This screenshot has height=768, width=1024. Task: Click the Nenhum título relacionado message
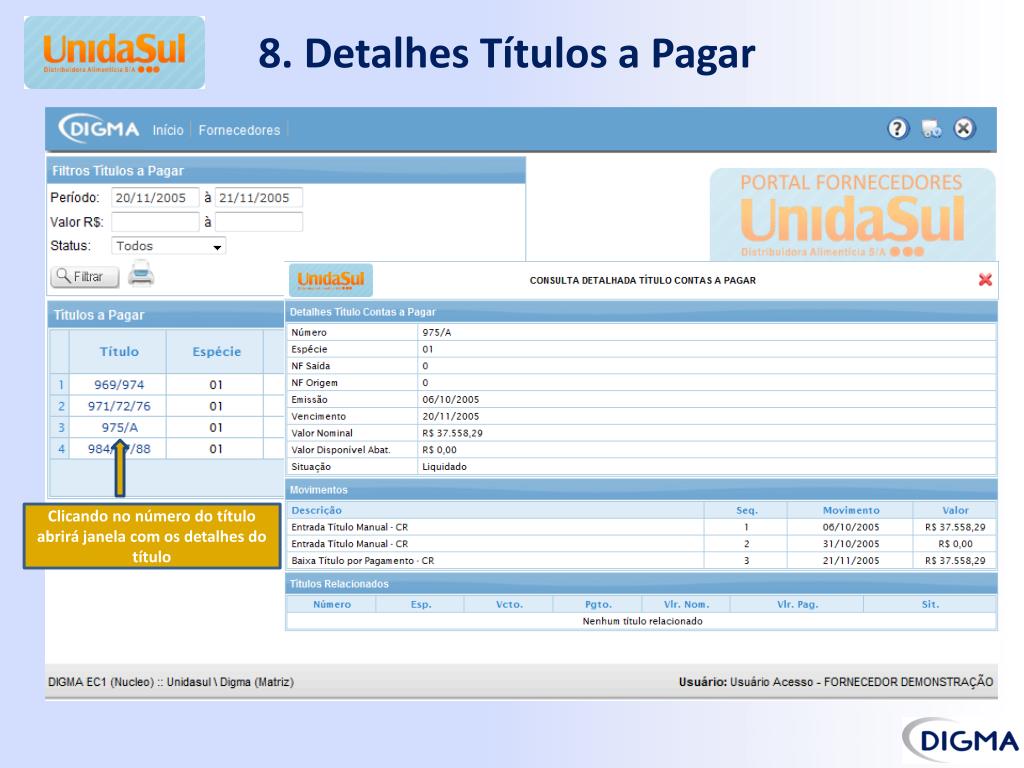click(x=643, y=621)
